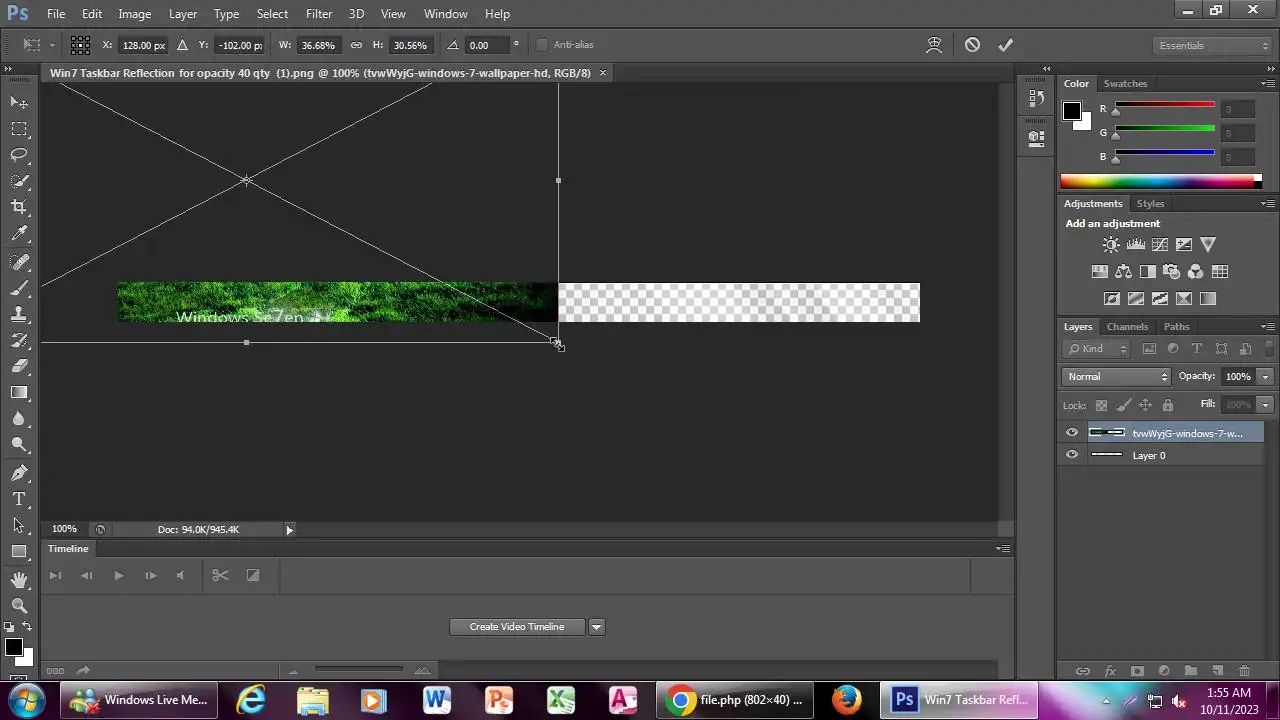Add a Curves adjustment

point(1160,245)
